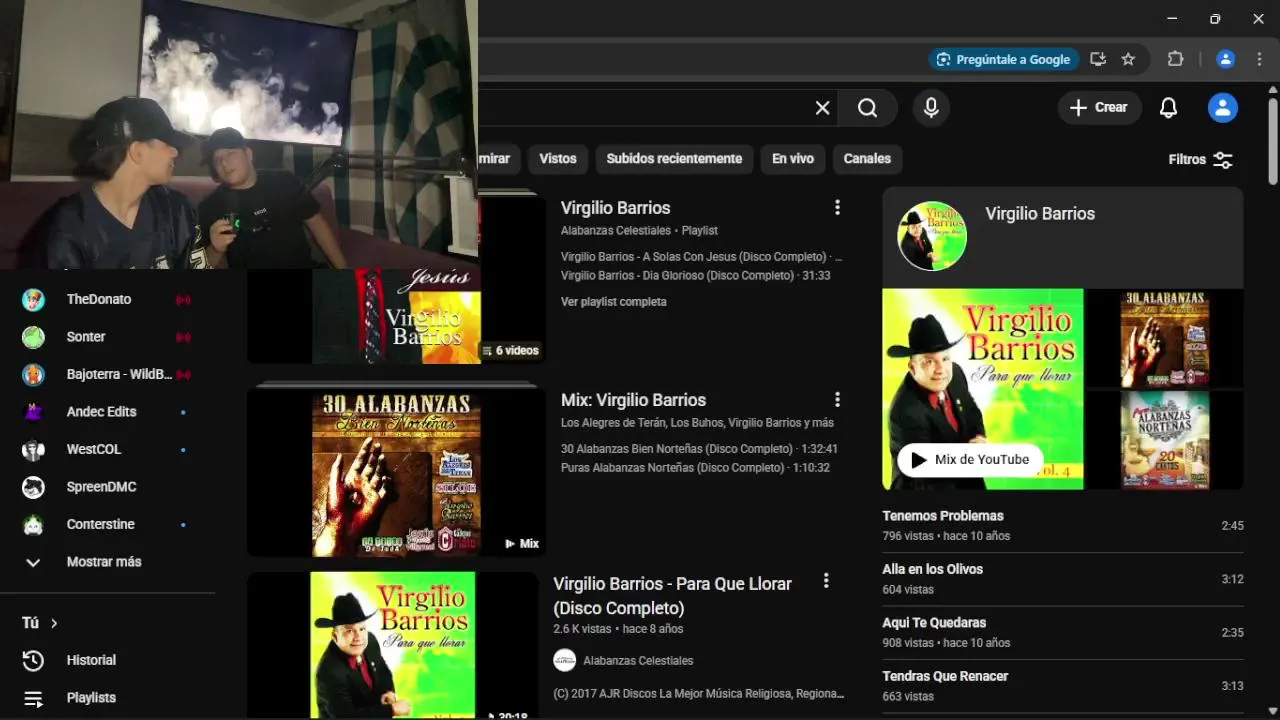This screenshot has width=1280, height=720.
Task: Open Alabanzas Norteñas small thumbnail in panel
Action: tap(1165, 440)
